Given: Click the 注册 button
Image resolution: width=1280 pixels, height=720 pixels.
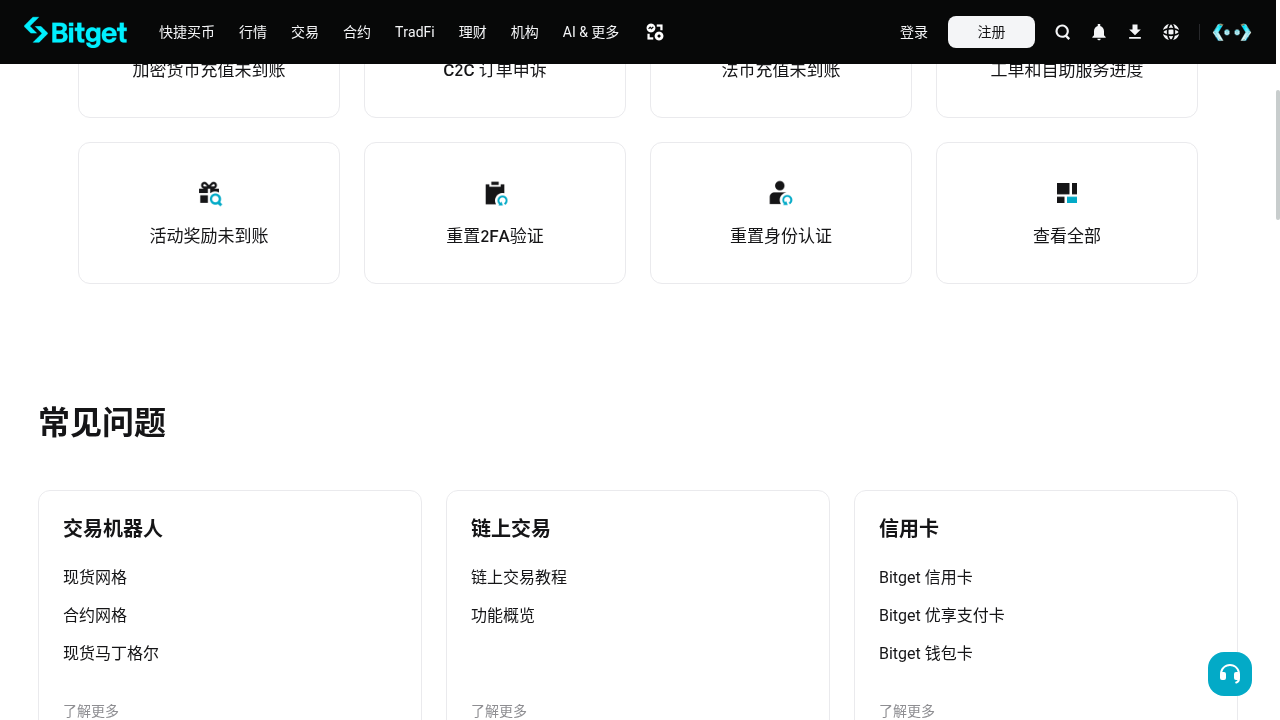Looking at the screenshot, I should point(991,32).
